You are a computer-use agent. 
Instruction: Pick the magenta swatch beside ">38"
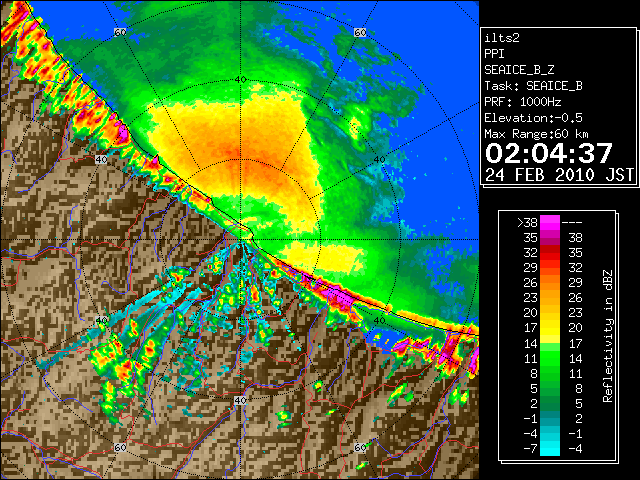550,223
